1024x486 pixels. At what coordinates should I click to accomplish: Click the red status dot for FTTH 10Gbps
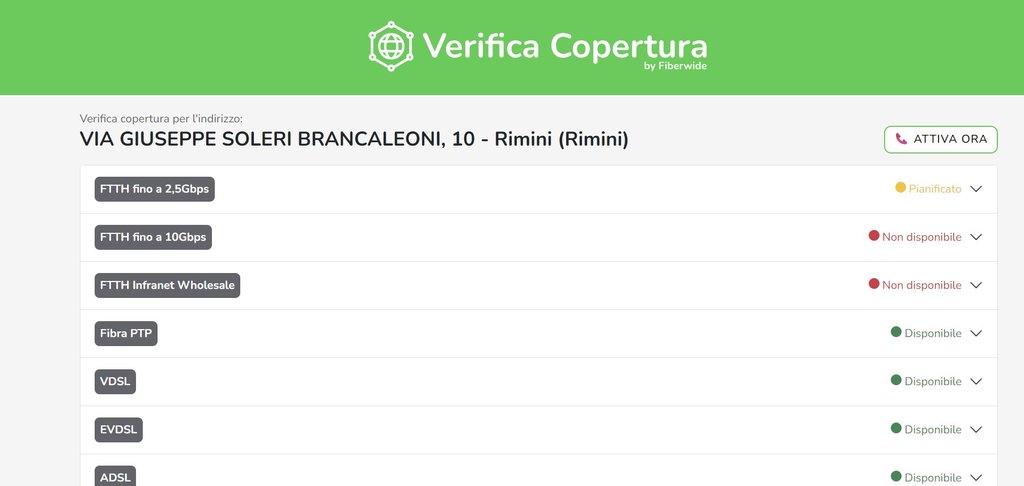point(874,236)
